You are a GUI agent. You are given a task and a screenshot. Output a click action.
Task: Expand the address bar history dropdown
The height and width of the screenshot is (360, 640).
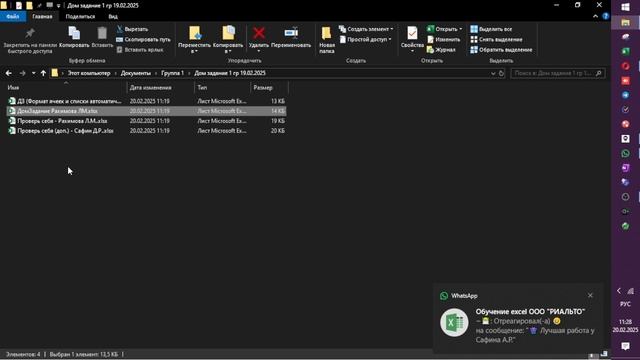(x=493, y=73)
